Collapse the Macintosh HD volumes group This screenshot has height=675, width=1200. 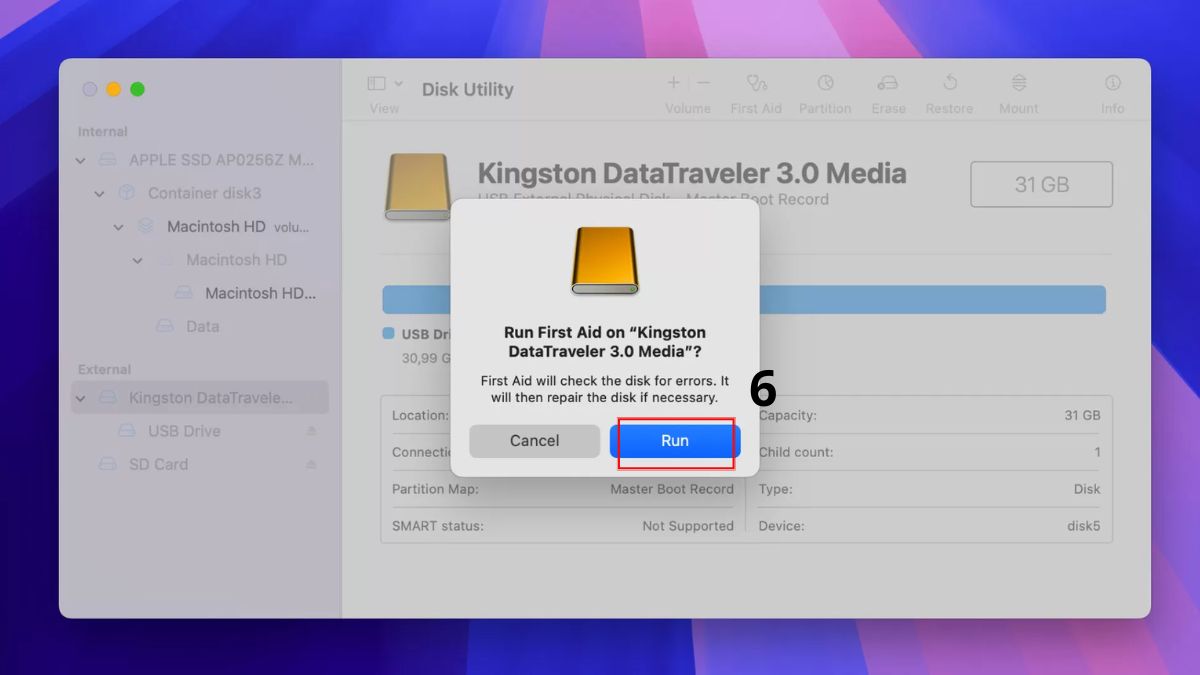pyautogui.click(x=119, y=227)
